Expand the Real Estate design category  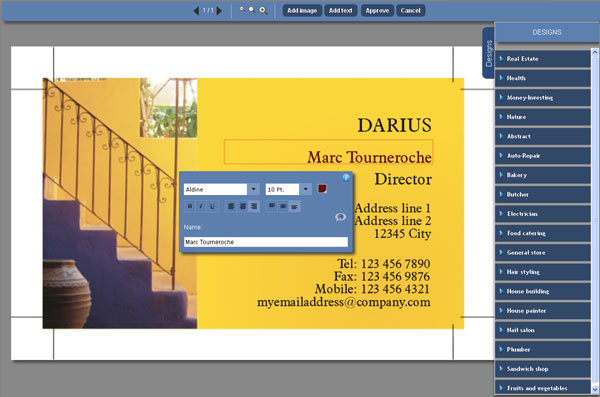click(x=543, y=59)
